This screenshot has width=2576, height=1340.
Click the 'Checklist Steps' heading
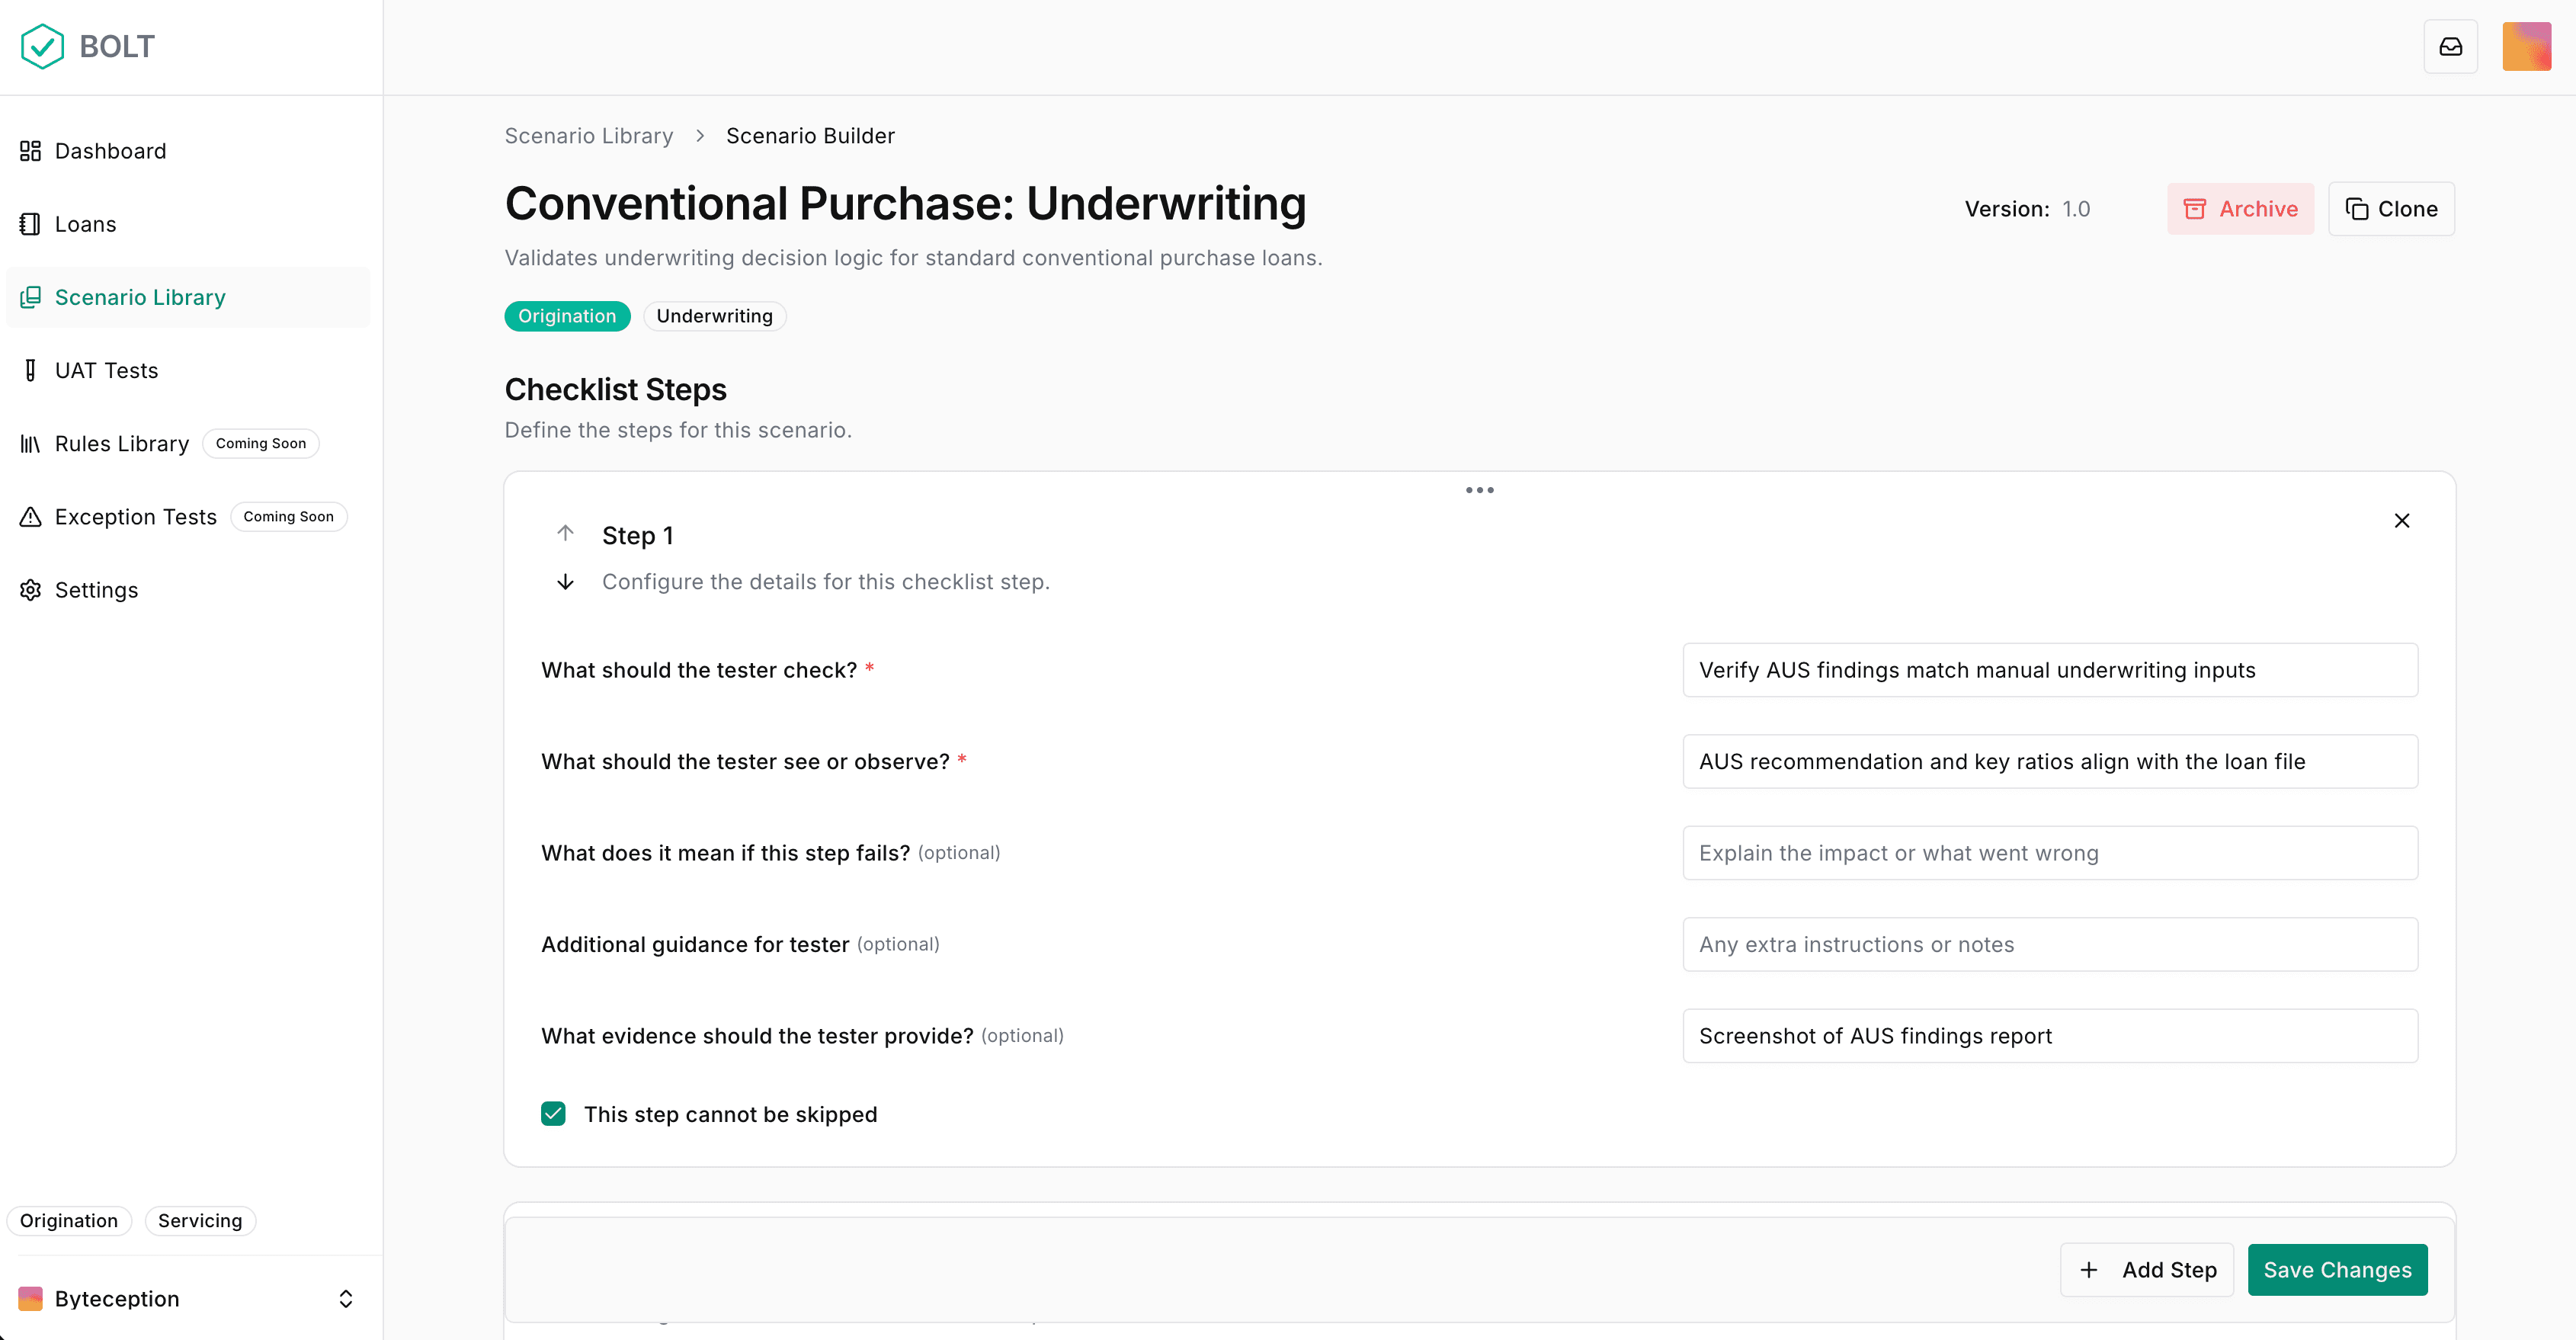pos(615,390)
